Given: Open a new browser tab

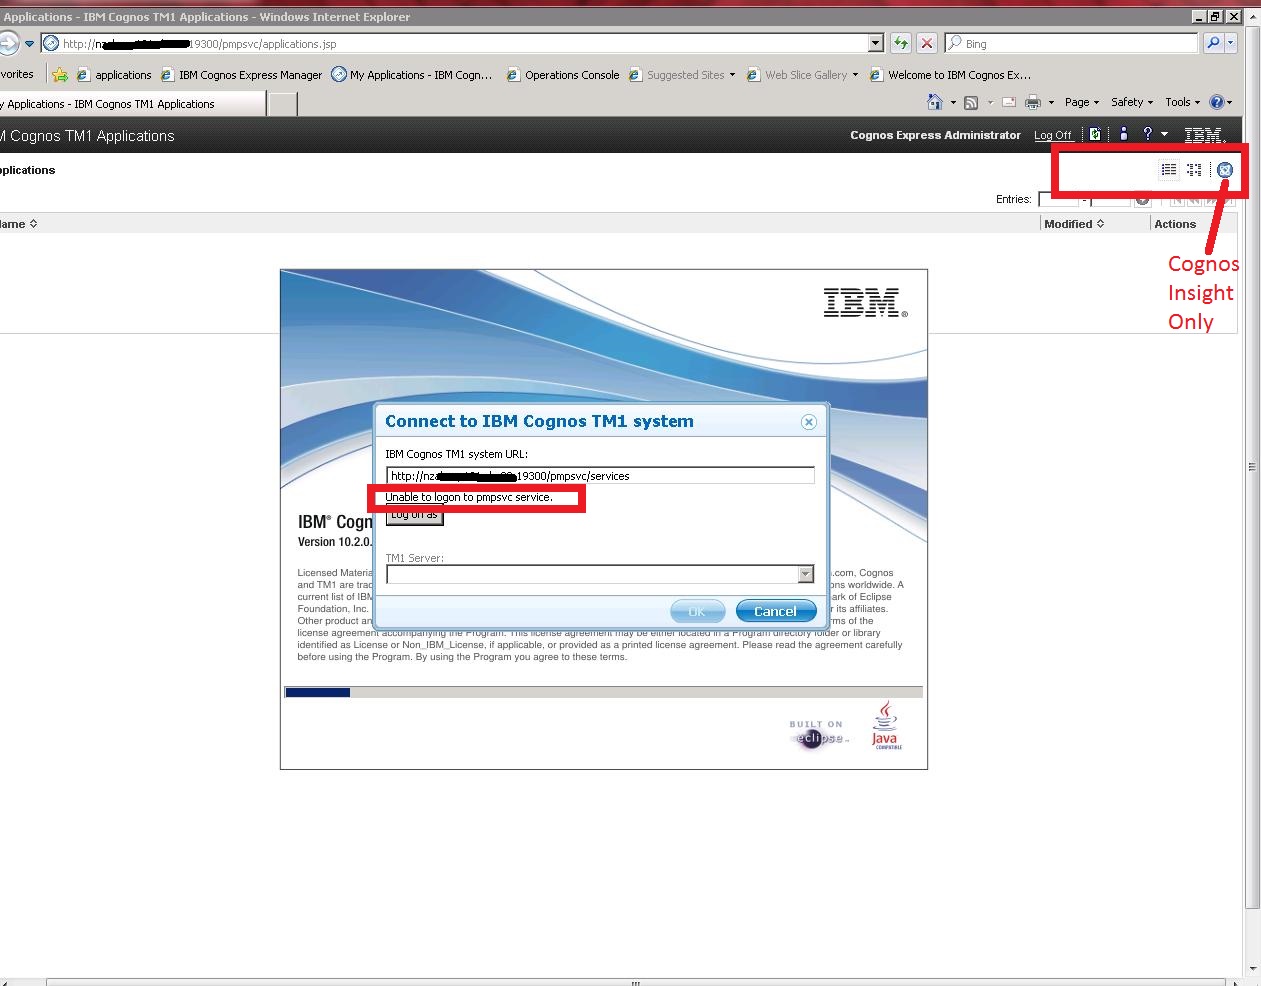Looking at the screenshot, I should pos(283,104).
